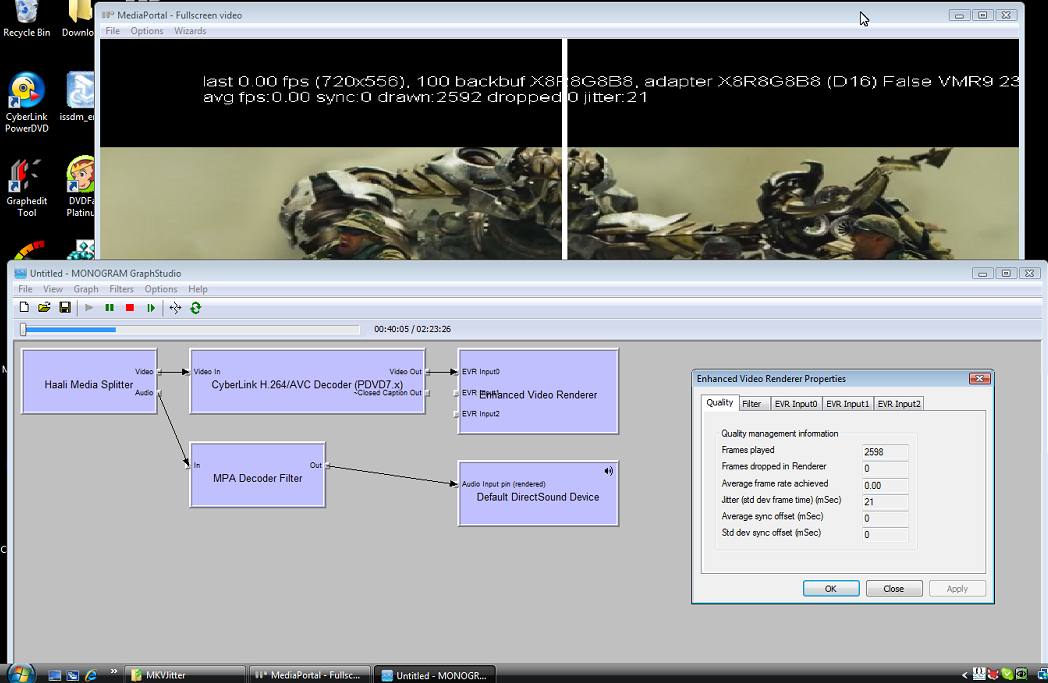Open the Graph menu in GraphStudio
Viewport: 1048px width, 683px height.
(86, 289)
